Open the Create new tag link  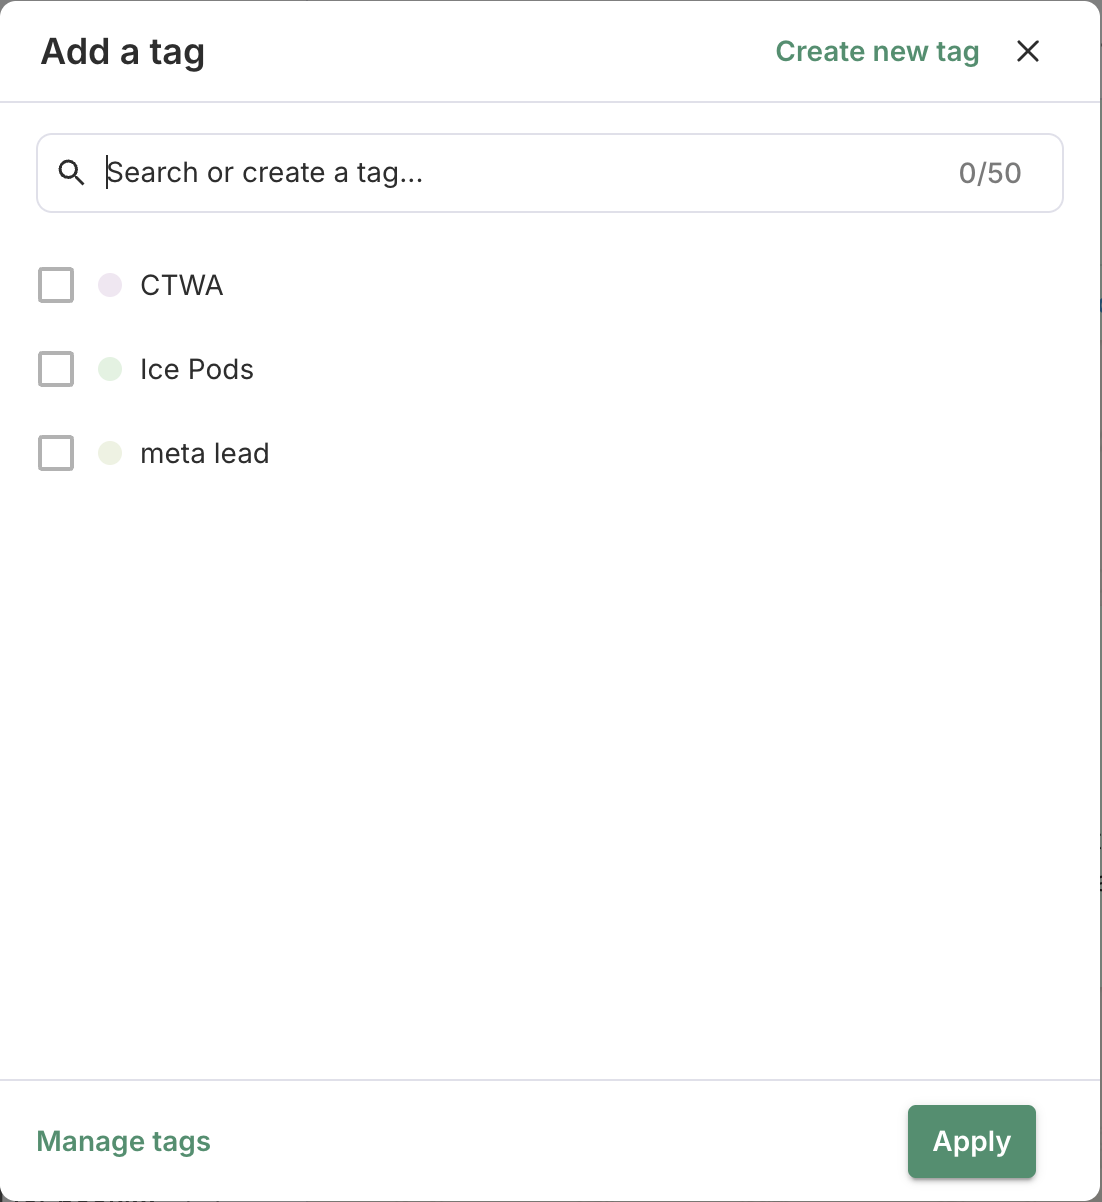[x=877, y=52]
